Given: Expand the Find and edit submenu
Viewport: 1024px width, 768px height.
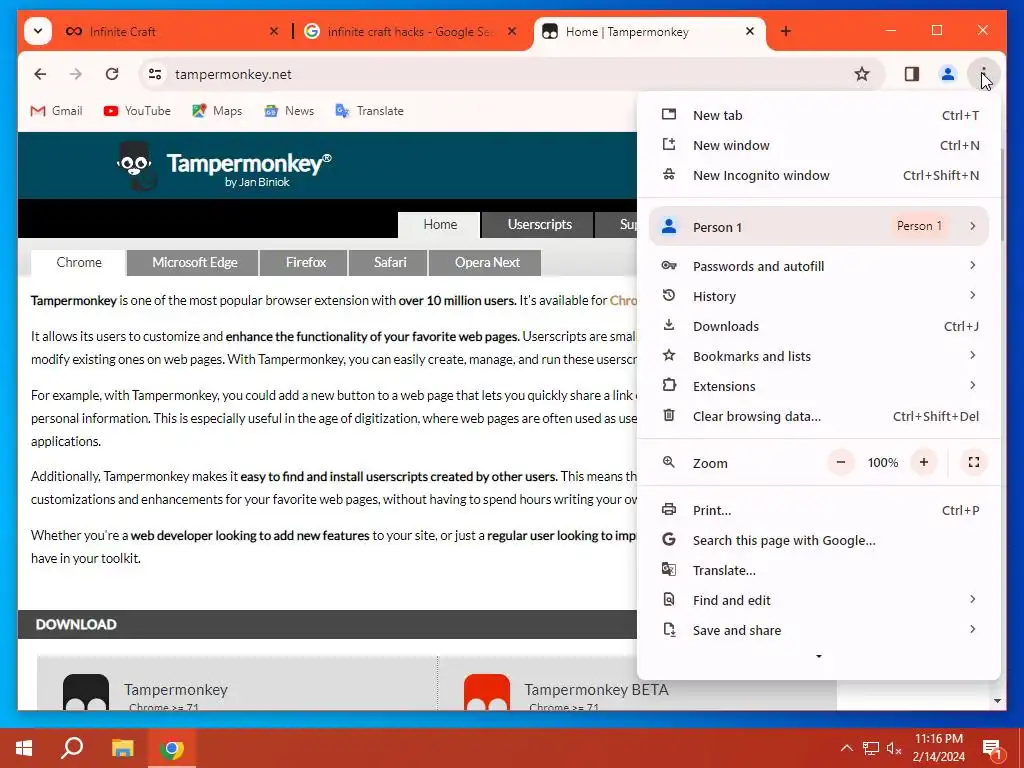Looking at the screenshot, I should pos(819,601).
